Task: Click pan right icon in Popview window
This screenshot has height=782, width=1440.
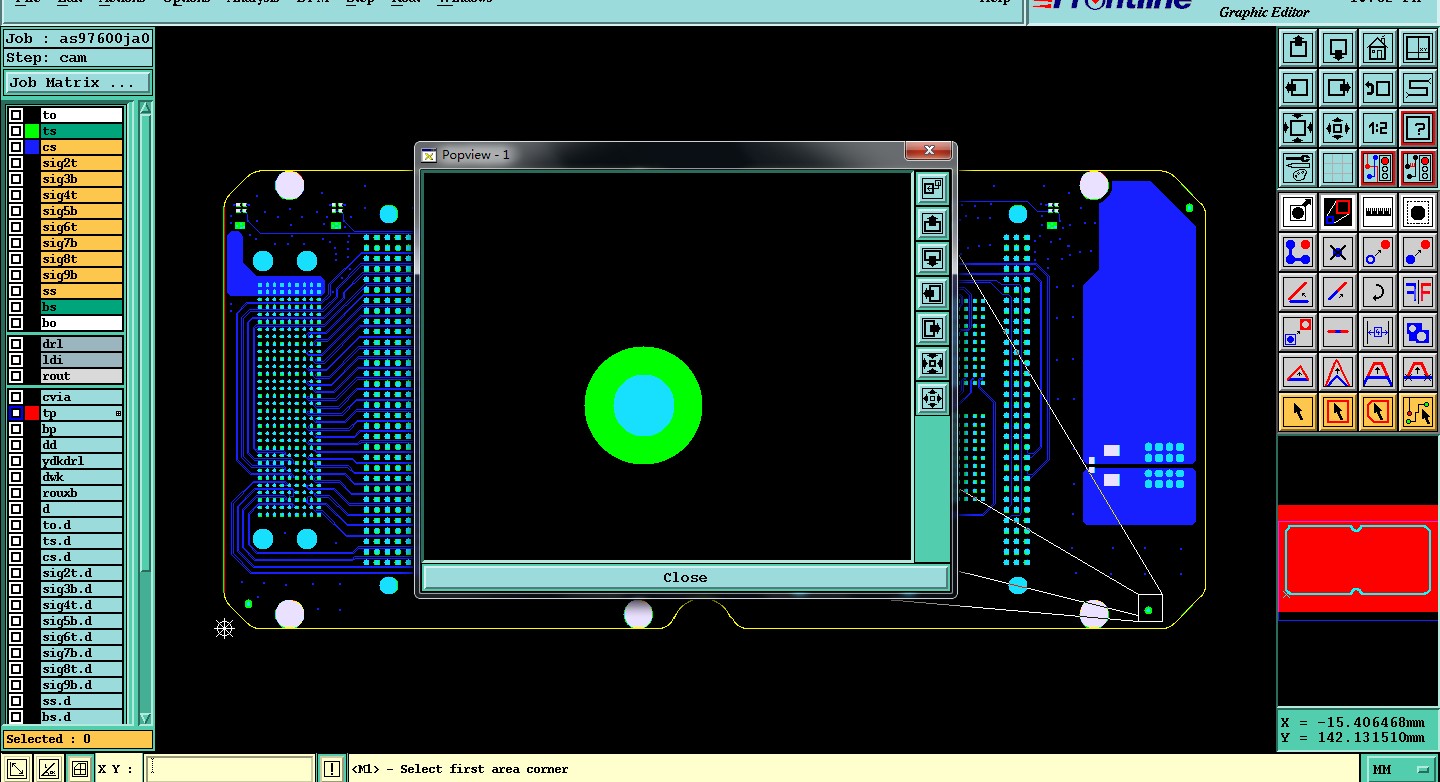Action: pos(932,328)
